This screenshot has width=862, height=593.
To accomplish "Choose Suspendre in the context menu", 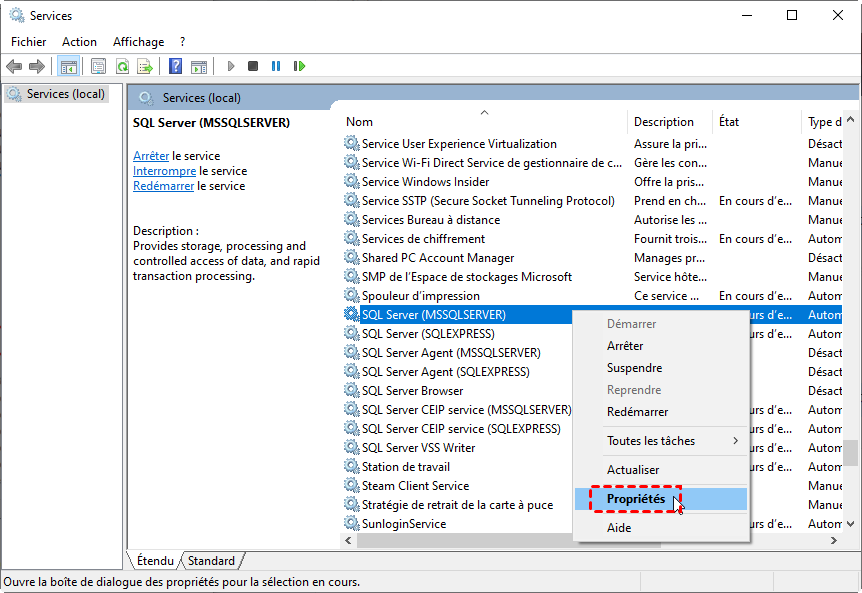I will (661, 368).
